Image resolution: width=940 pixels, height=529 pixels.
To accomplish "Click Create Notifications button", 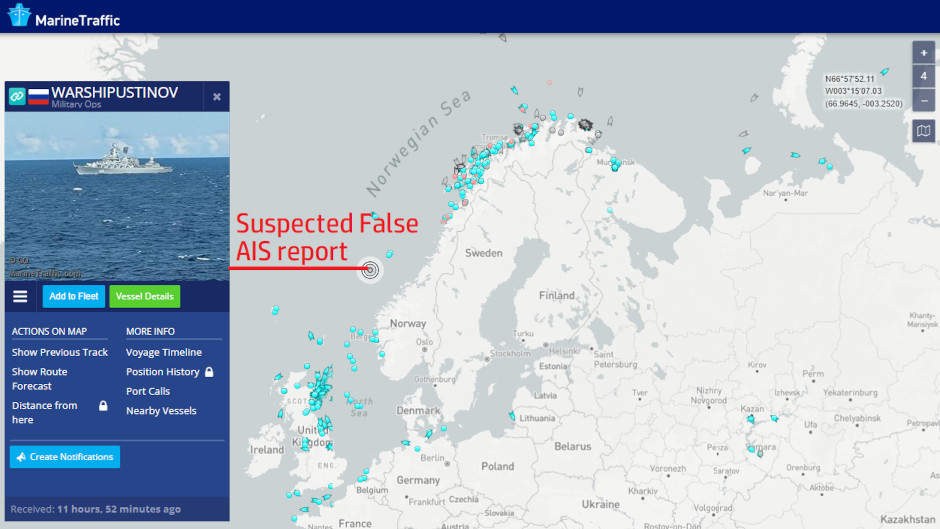I will coord(65,457).
